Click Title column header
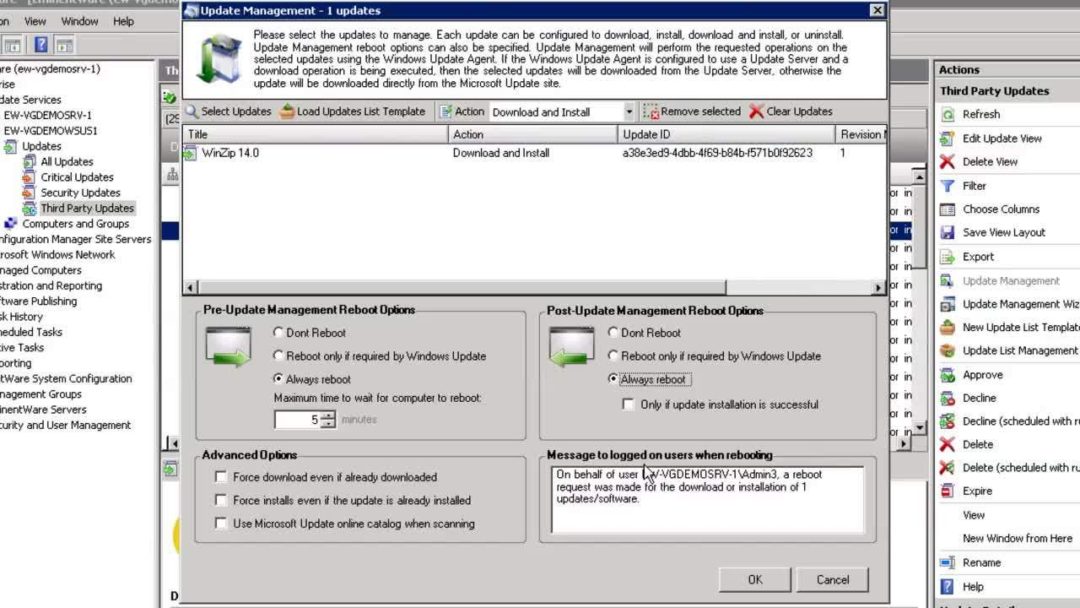The height and width of the screenshot is (608, 1080). [315, 134]
